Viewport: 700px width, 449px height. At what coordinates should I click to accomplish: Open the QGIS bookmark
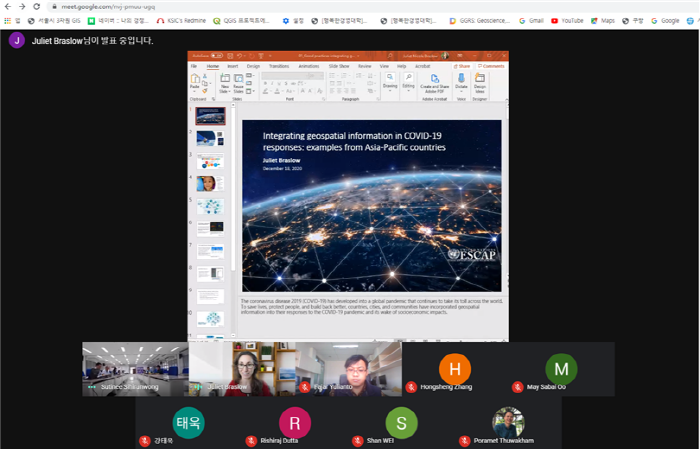click(x=242, y=21)
